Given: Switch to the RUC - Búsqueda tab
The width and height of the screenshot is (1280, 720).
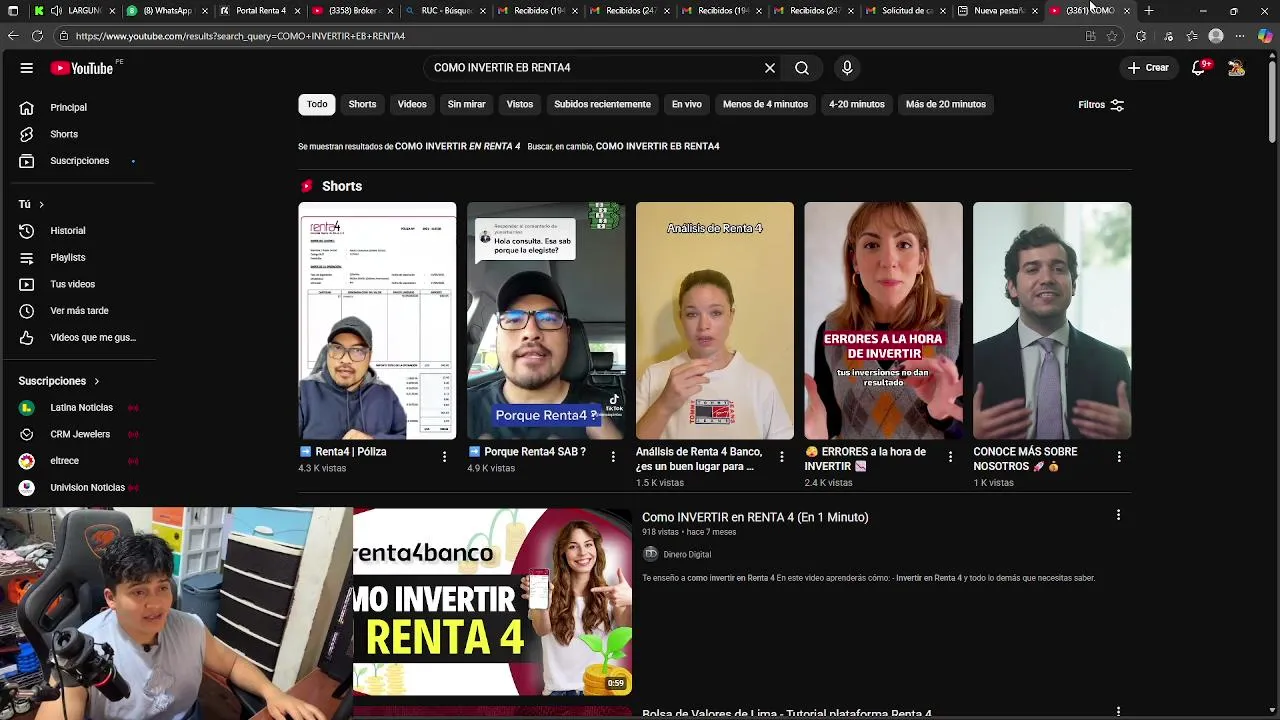Looking at the screenshot, I should 443,11.
